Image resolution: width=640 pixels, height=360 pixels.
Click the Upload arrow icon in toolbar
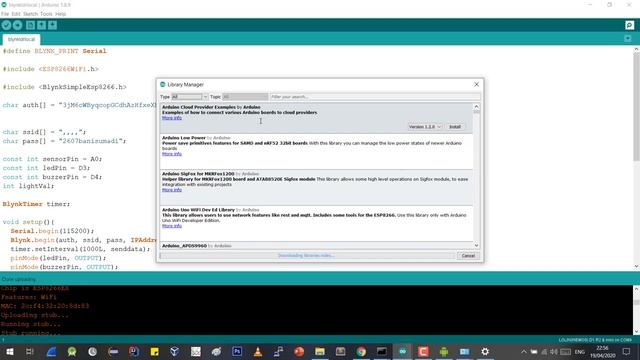tap(17, 25)
